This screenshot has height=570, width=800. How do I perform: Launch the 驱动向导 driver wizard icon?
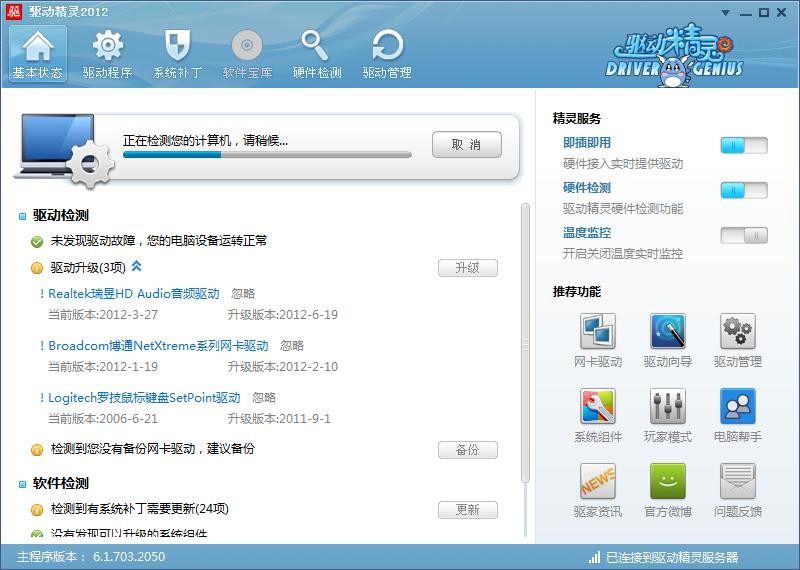[667, 332]
